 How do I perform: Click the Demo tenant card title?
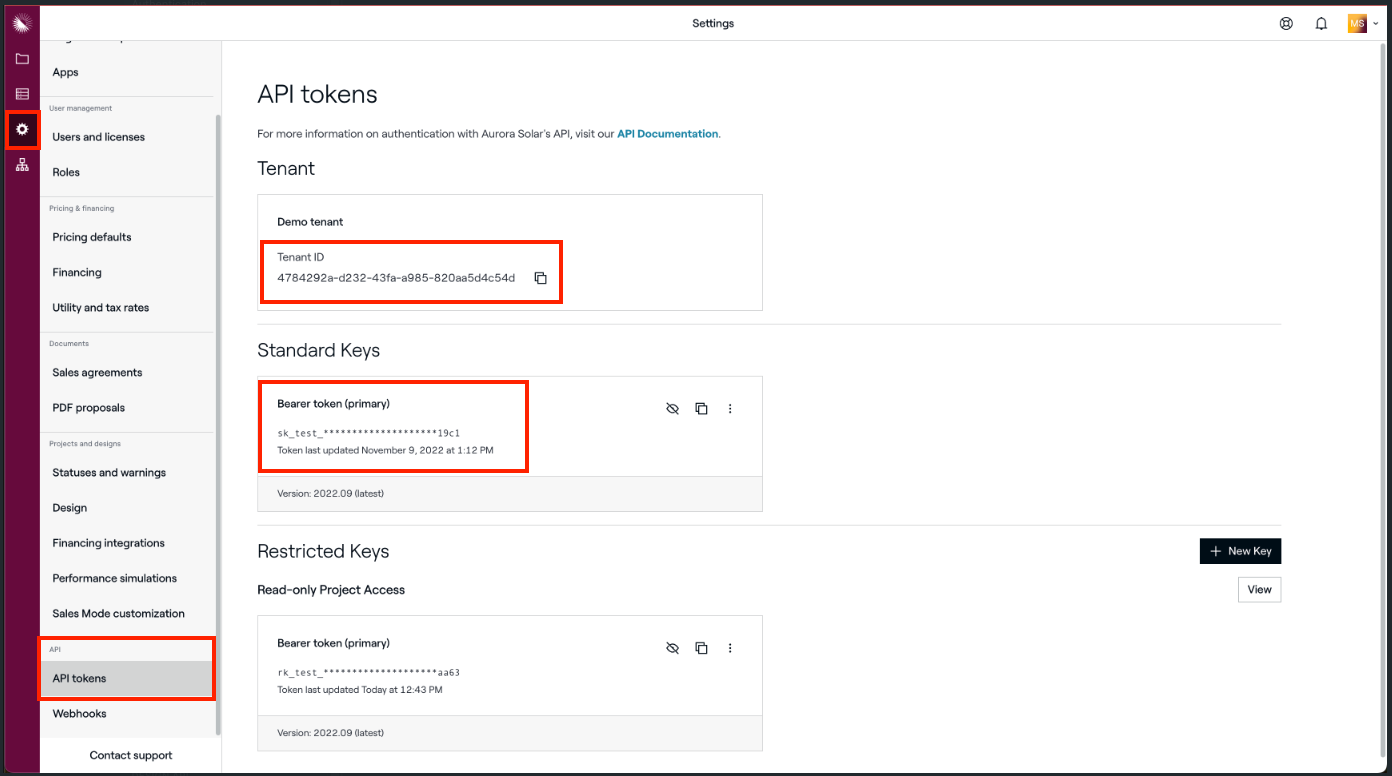coord(310,222)
